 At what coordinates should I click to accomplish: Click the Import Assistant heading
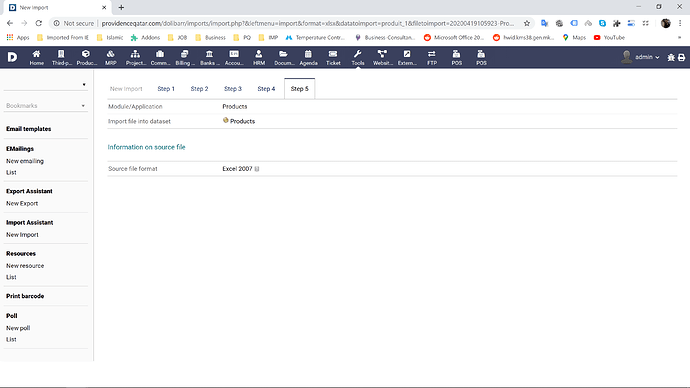29,223
